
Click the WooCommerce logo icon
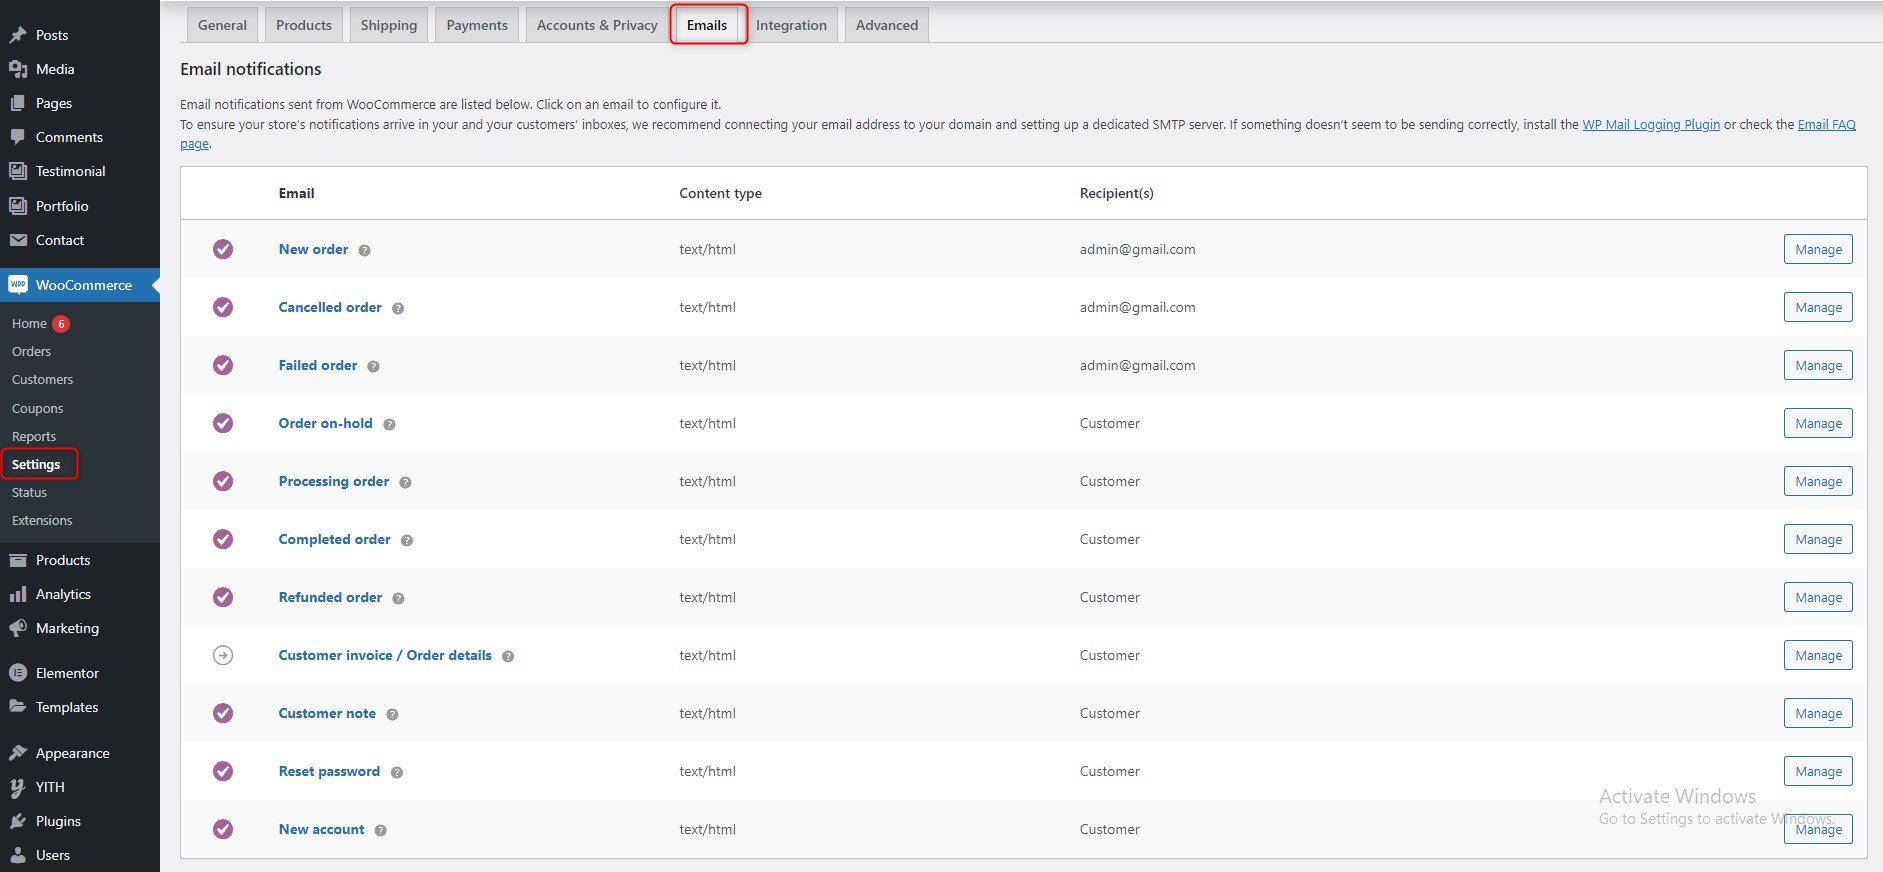[x=18, y=285]
